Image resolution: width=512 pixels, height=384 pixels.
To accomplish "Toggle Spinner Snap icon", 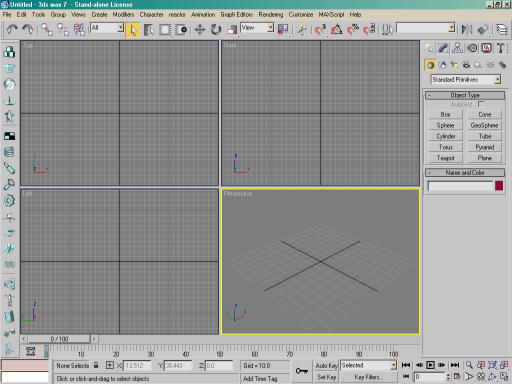I will pos(369,29).
